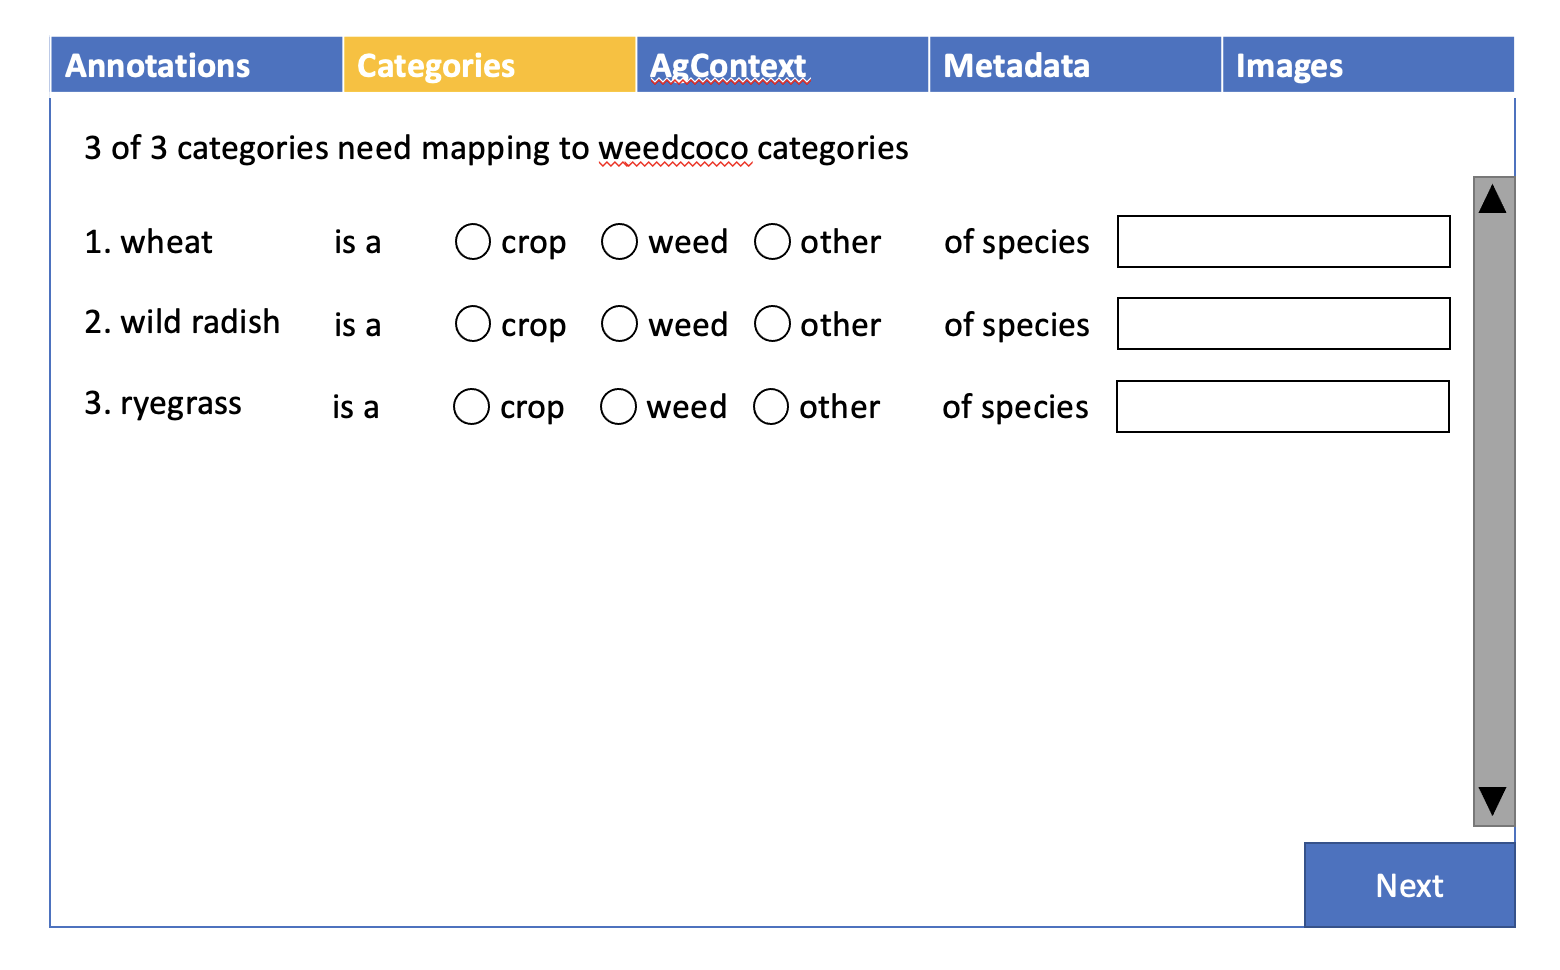This screenshot has width=1560, height=970.
Task: Mark wild radish as a weed
Action: click(x=619, y=323)
